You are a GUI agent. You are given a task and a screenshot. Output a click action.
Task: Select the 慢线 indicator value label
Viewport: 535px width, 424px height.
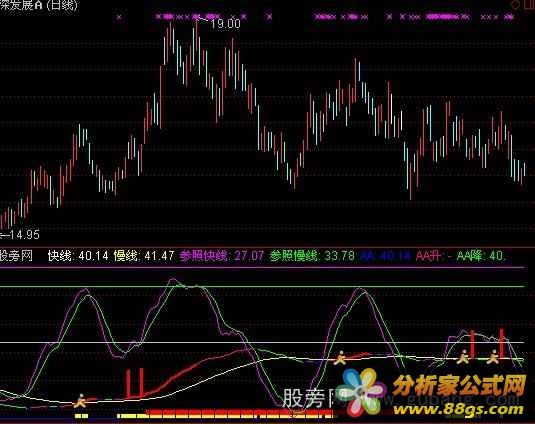point(144,255)
